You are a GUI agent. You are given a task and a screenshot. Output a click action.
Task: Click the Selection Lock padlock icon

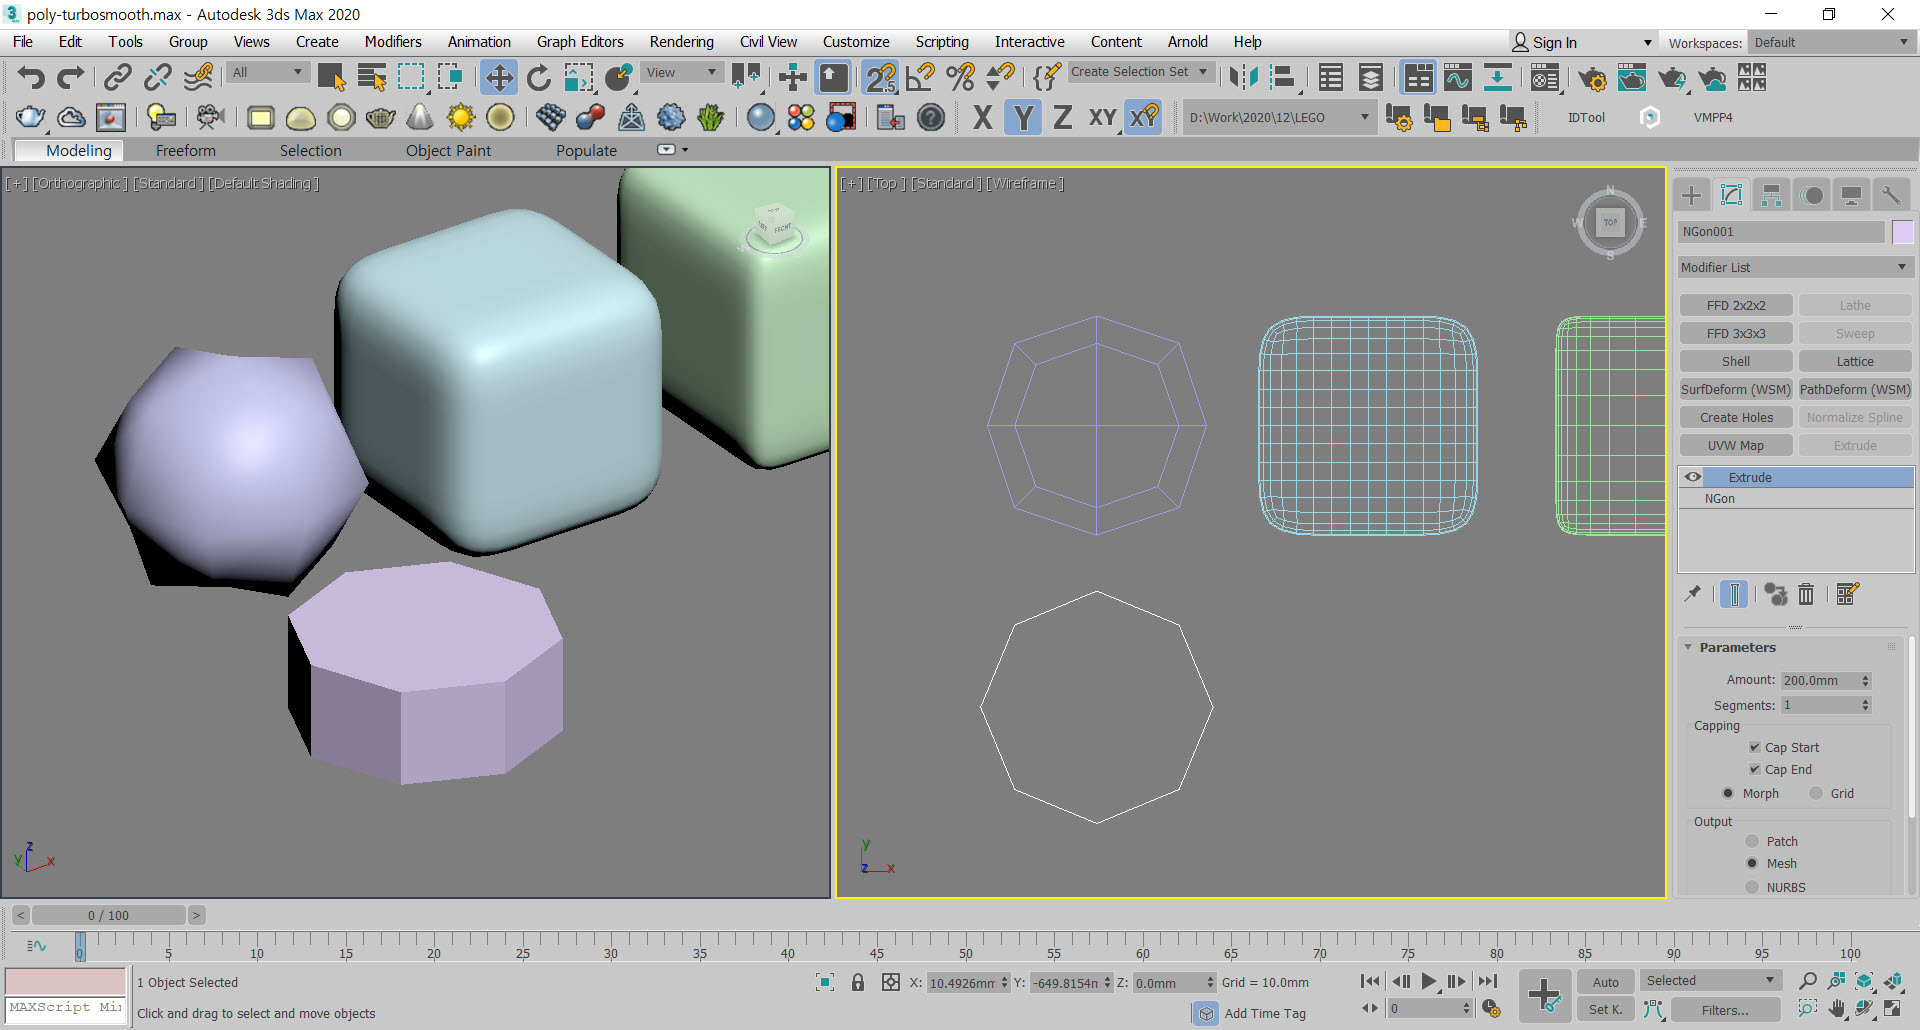[858, 983]
